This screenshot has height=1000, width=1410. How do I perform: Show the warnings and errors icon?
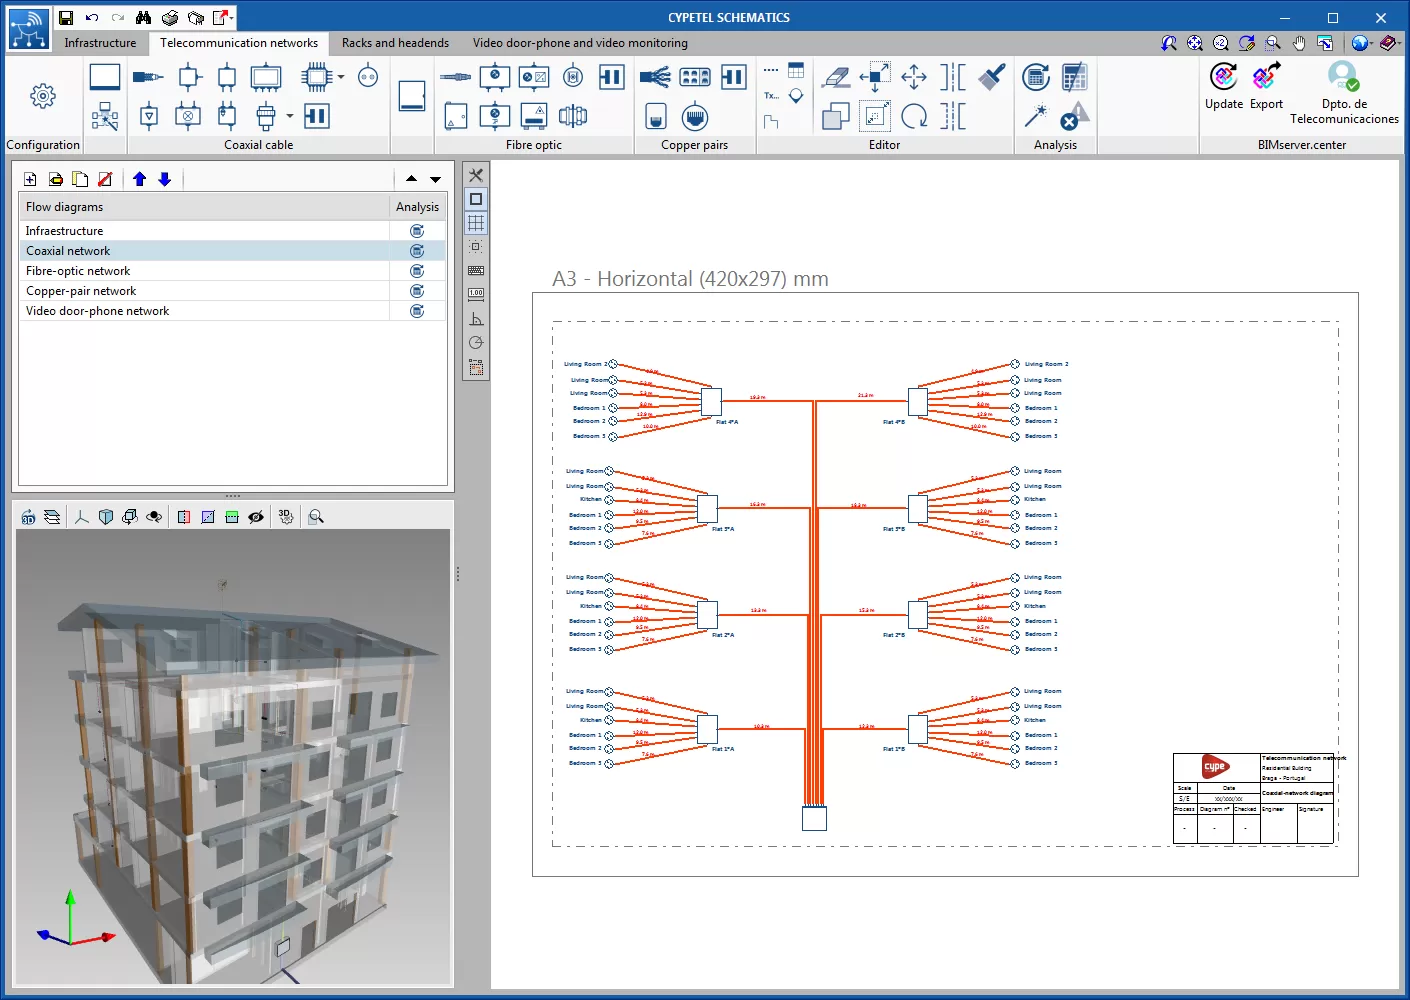tap(1075, 116)
